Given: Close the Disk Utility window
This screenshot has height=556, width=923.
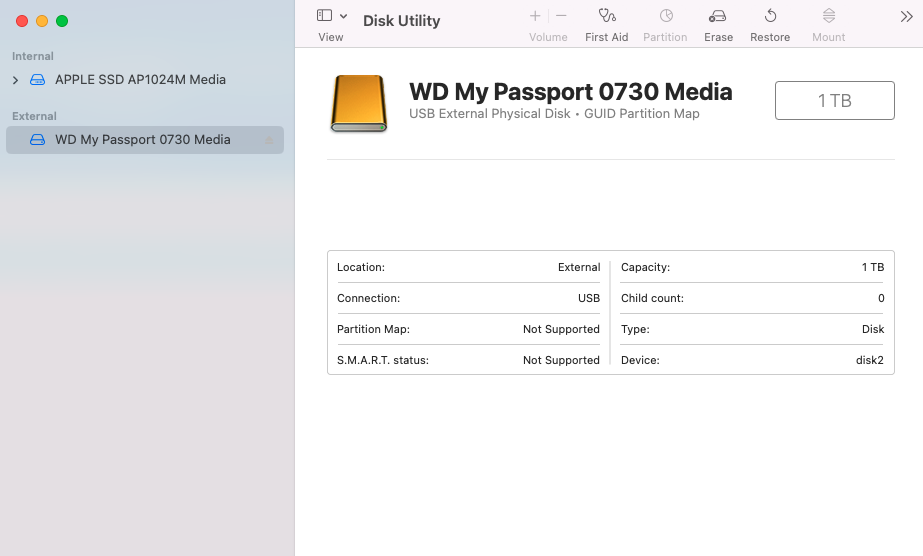Looking at the screenshot, I should click(22, 21).
